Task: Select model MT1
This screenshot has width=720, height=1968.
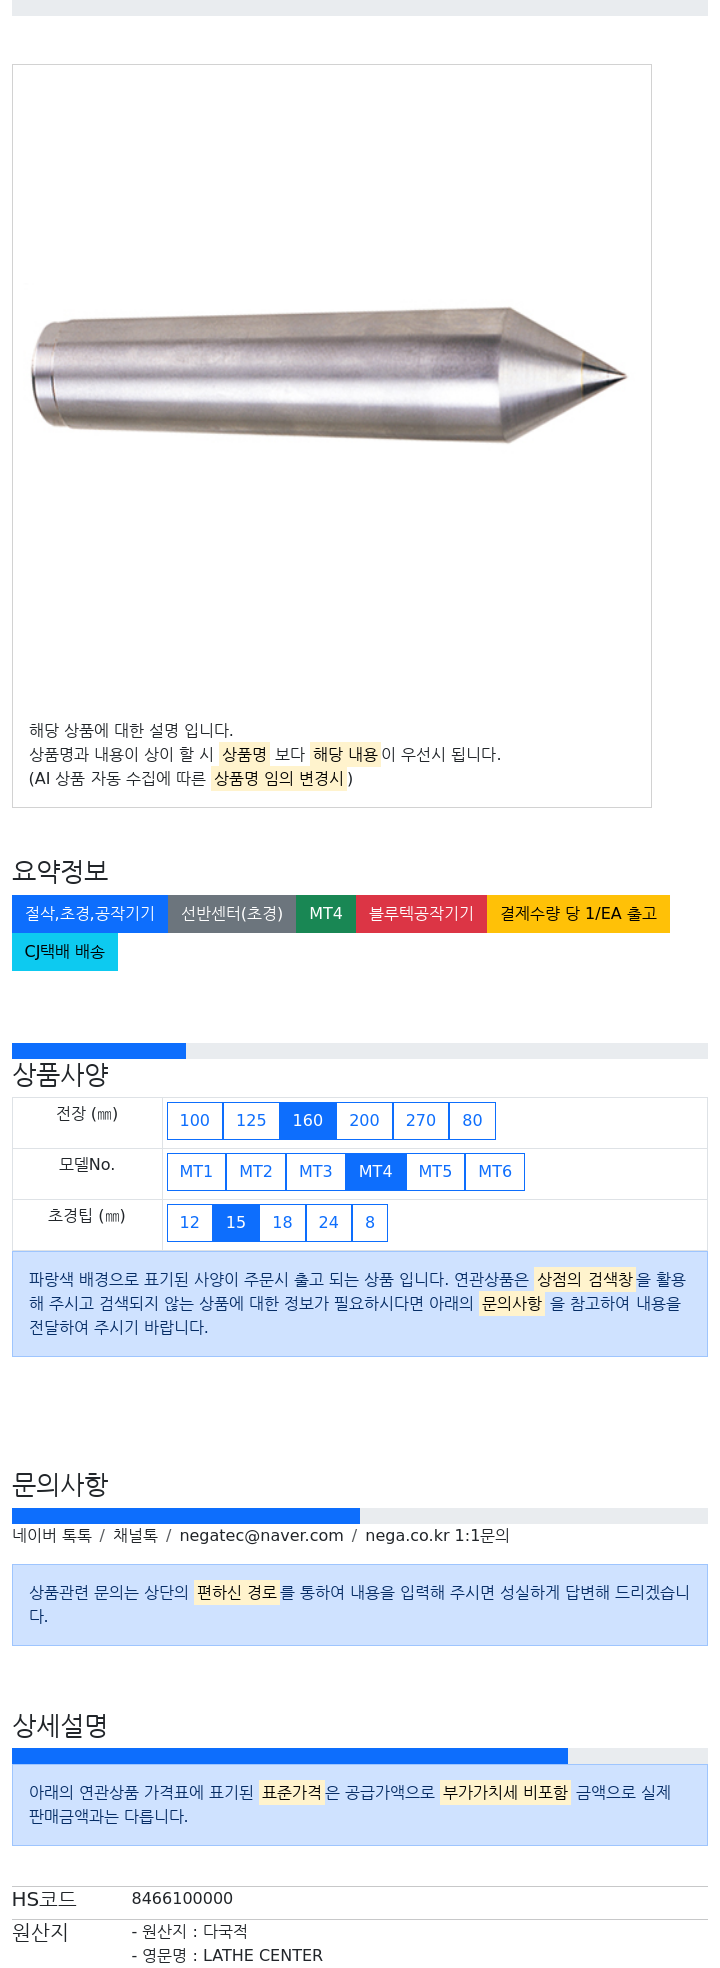Action: click(x=196, y=1172)
